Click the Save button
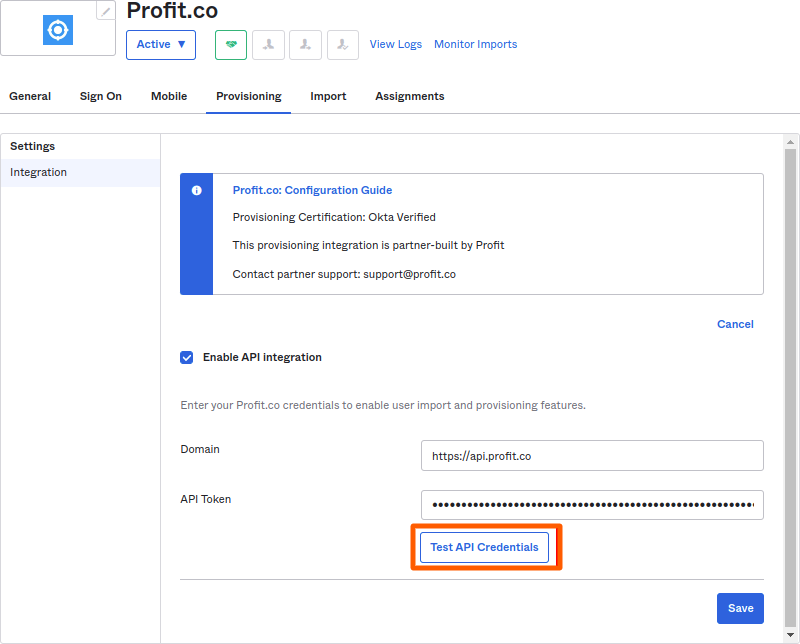This screenshot has width=800, height=644. [x=740, y=608]
